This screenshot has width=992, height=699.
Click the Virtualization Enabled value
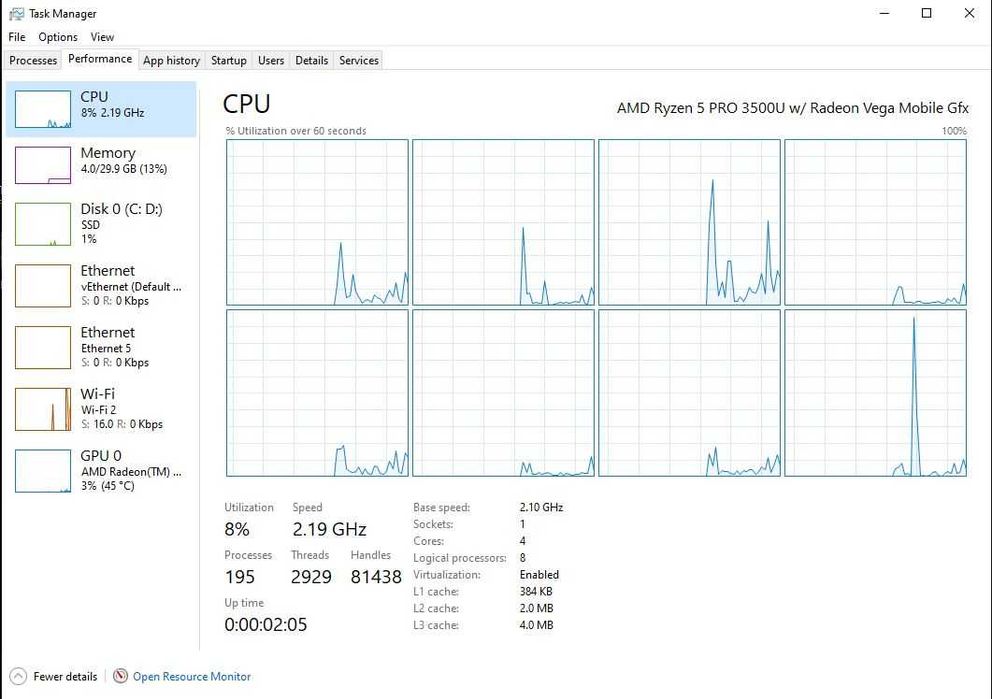tap(539, 574)
